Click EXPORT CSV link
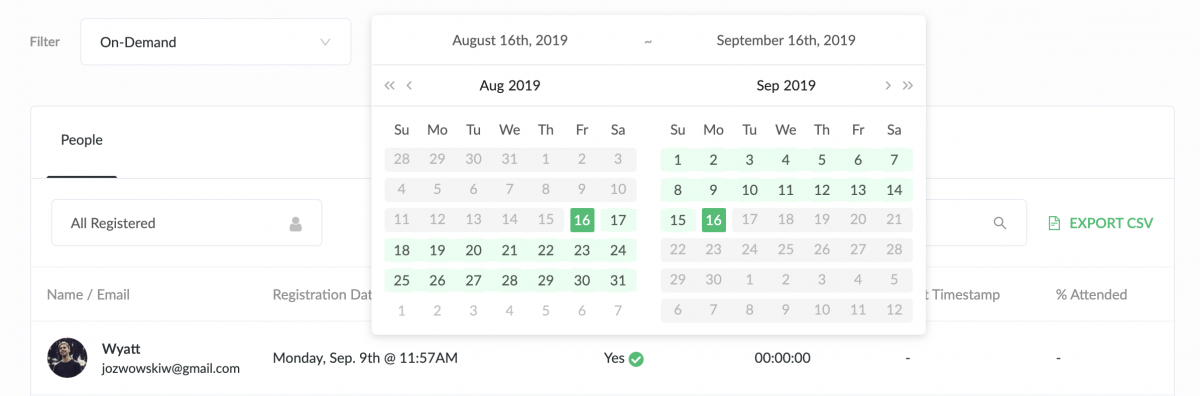Screen dimensions: 1200x396 [x=1111, y=223]
